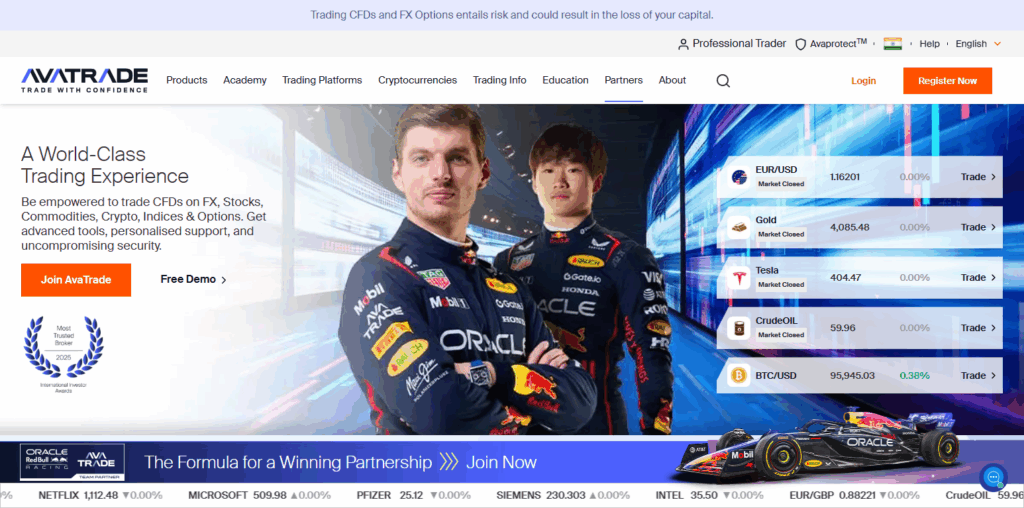This screenshot has height=508, width=1024.
Task: Click the Bitcoin BTC/USD icon
Action: coord(739,376)
